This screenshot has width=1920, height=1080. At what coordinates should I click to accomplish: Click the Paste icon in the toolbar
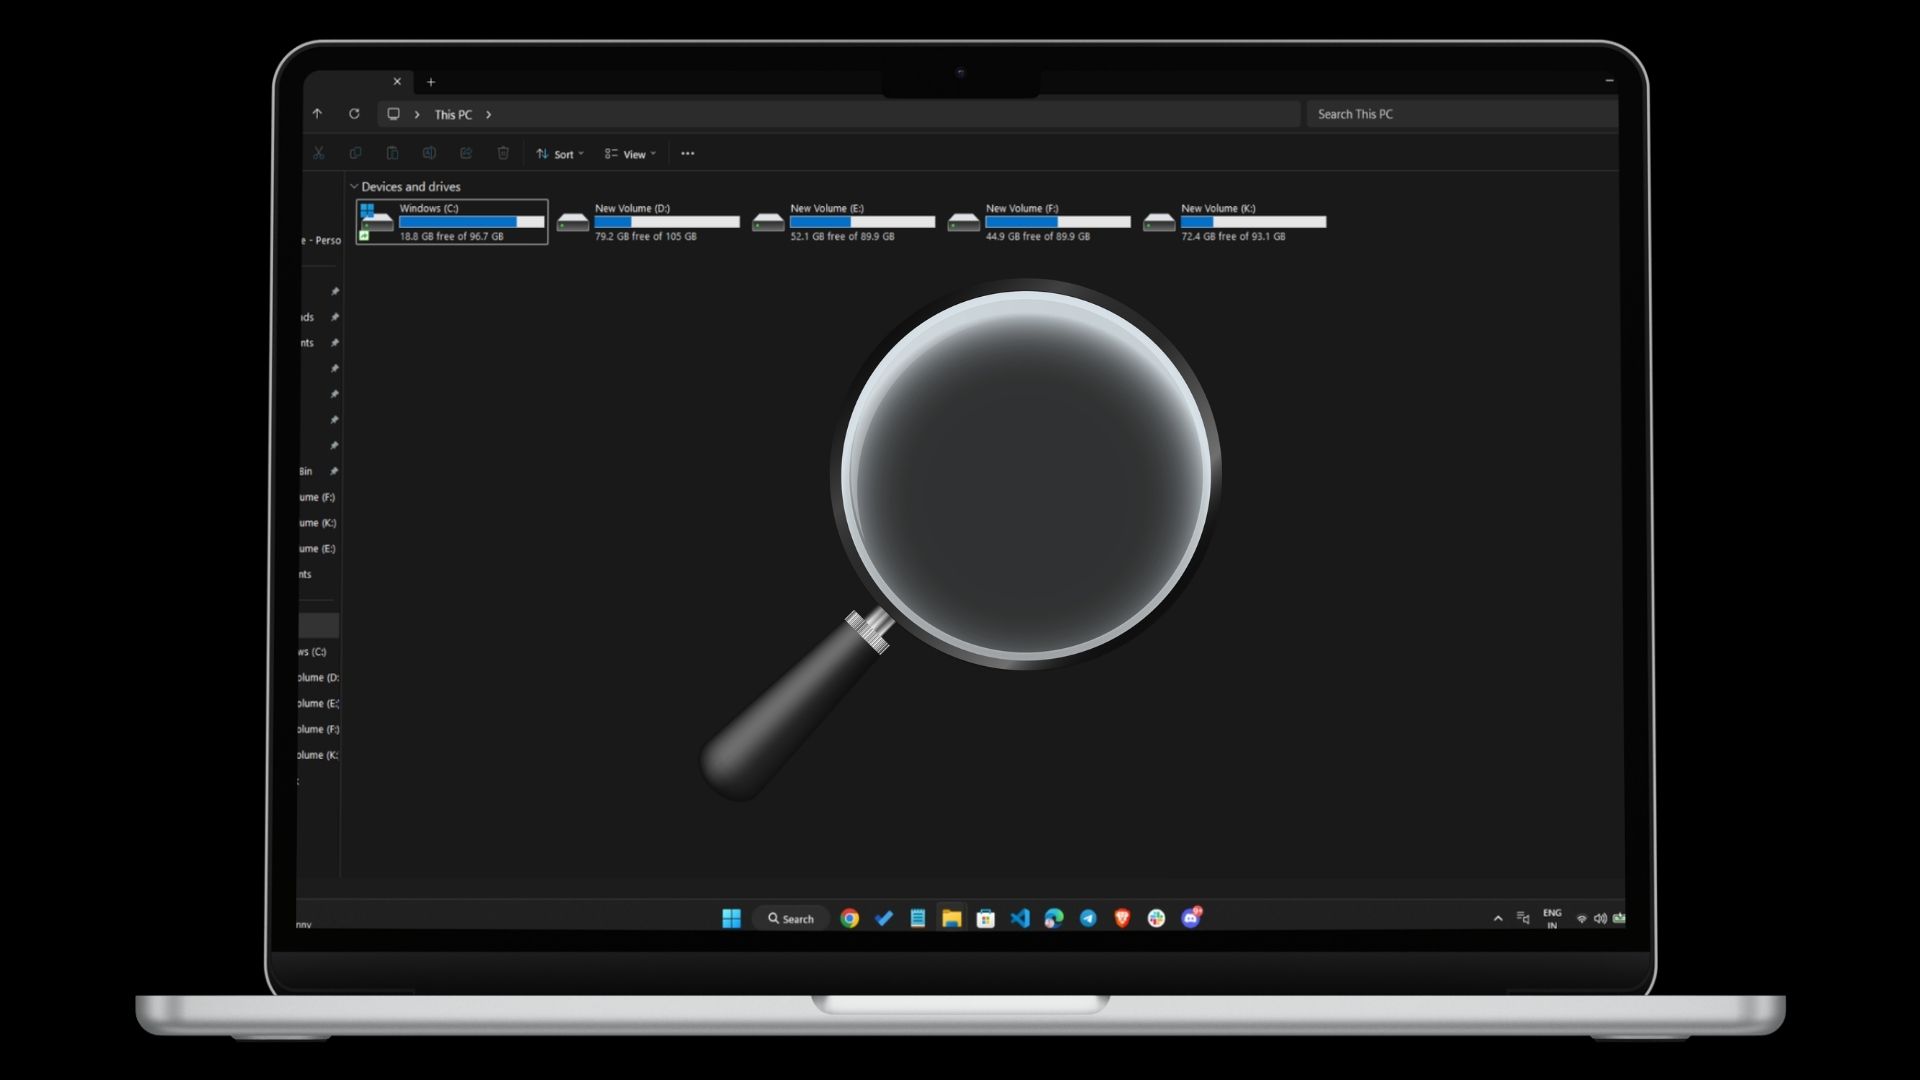tap(392, 153)
